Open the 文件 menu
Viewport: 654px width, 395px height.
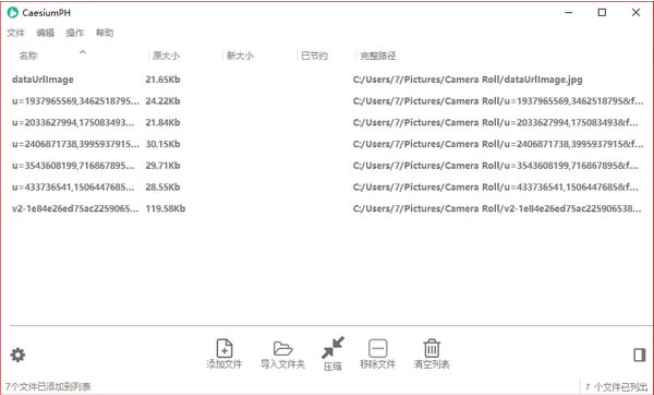[15, 33]
